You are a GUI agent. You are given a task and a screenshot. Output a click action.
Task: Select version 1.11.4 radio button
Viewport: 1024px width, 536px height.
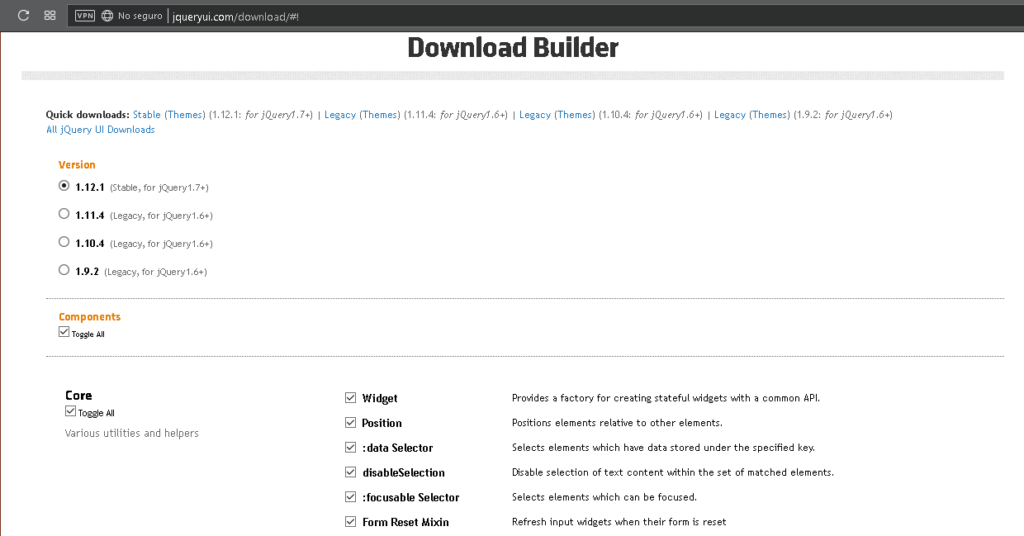(63, 213)
